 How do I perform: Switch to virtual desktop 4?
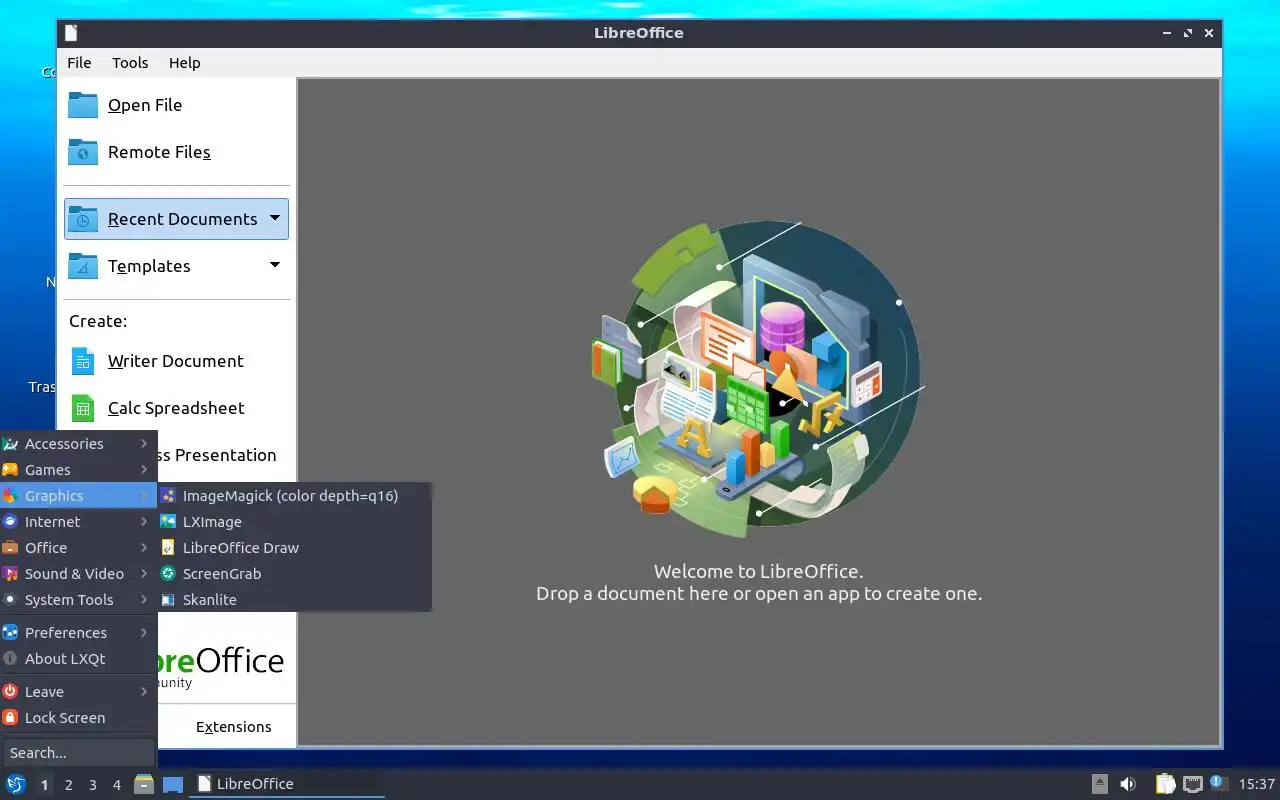116,785
